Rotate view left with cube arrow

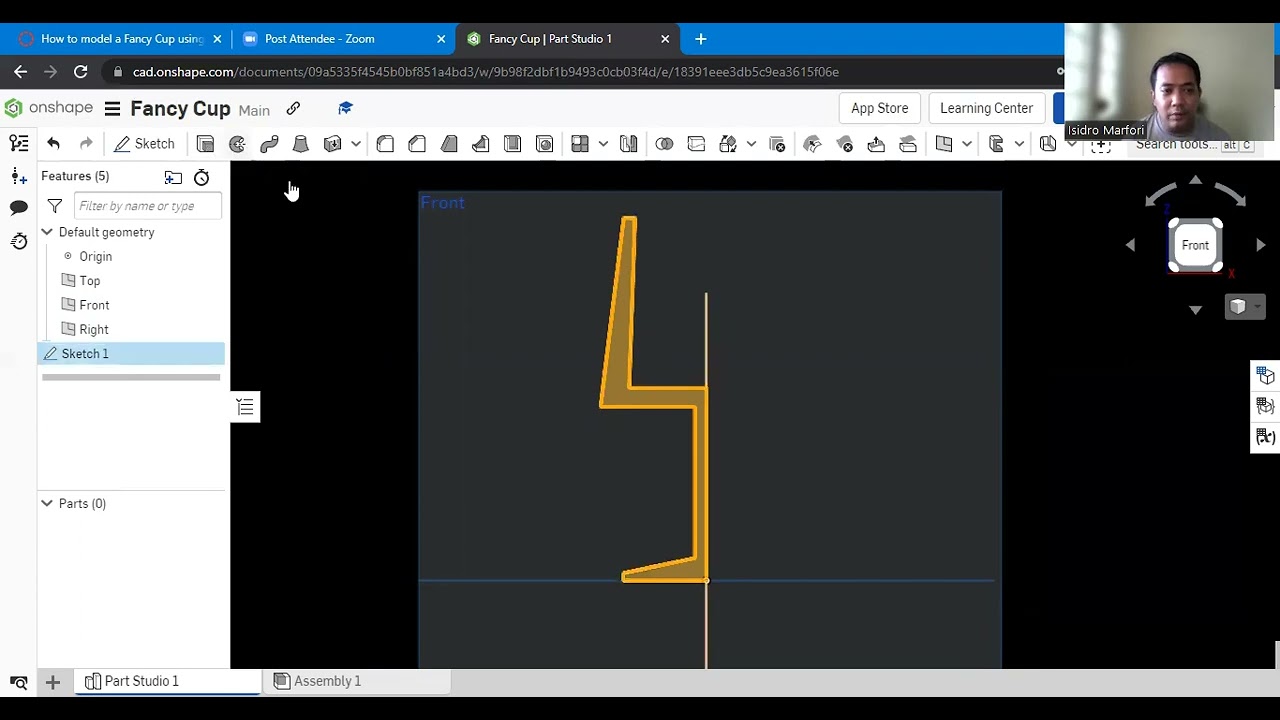click(1130, 245)
